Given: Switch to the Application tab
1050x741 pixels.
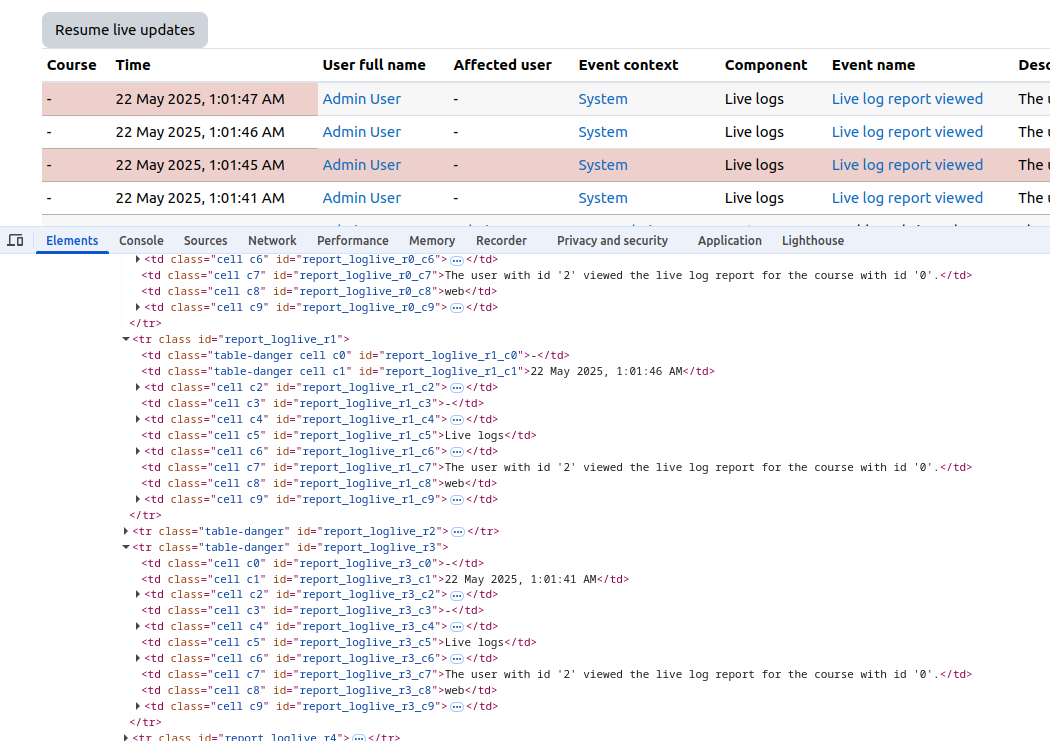Looking at the screenshot, I should 730,240.
